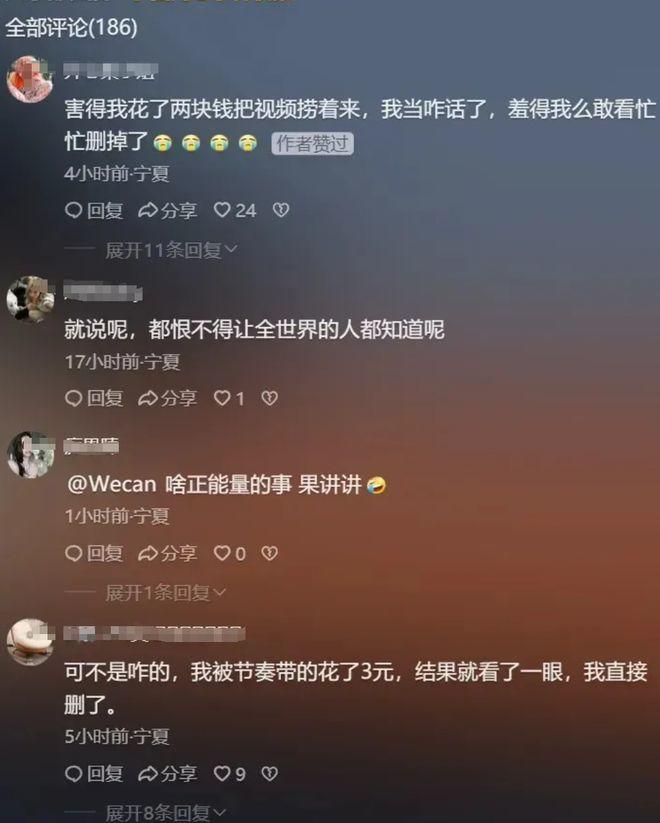Dislike the comment posted 5小时前
660x823 pixels.
[x=270, y=773]
